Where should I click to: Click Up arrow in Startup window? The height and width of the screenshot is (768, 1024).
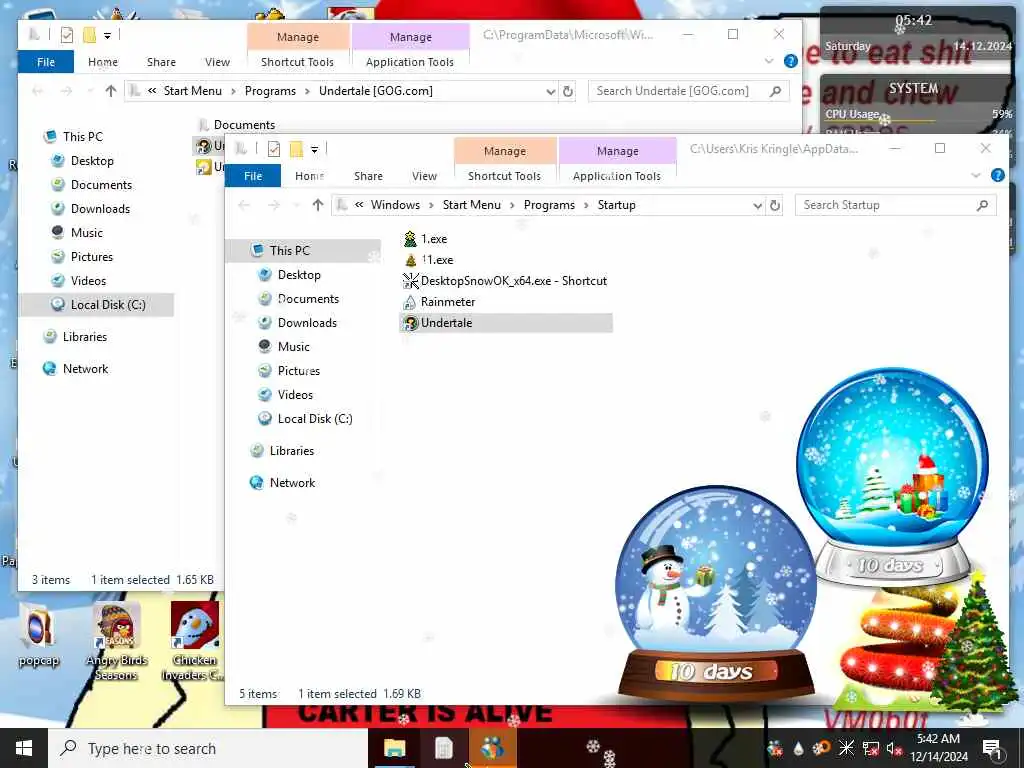tap(317, 205)
